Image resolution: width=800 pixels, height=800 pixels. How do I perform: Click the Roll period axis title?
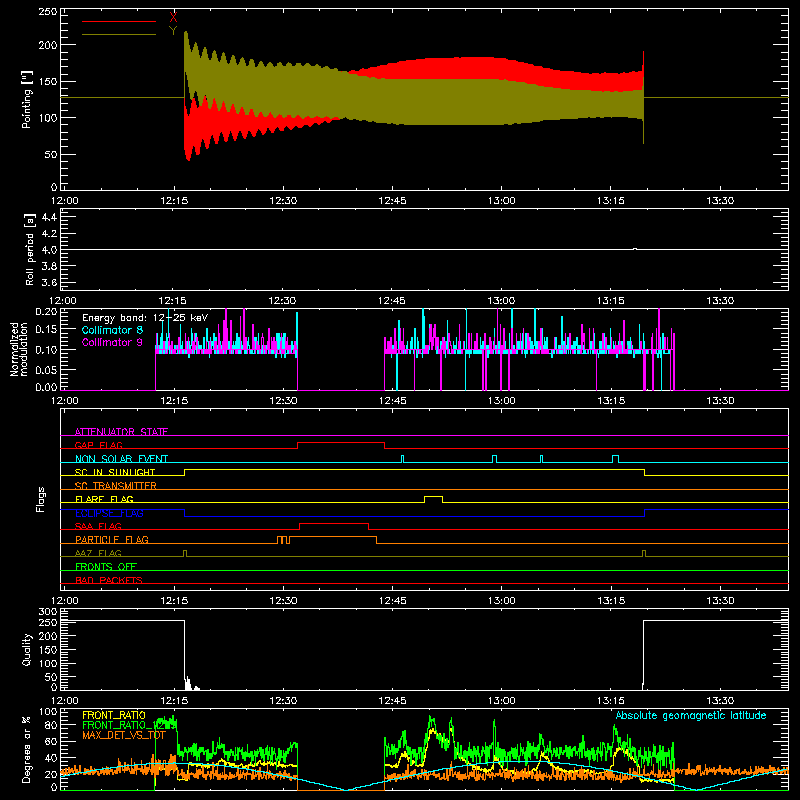click(x=30, y=249)
